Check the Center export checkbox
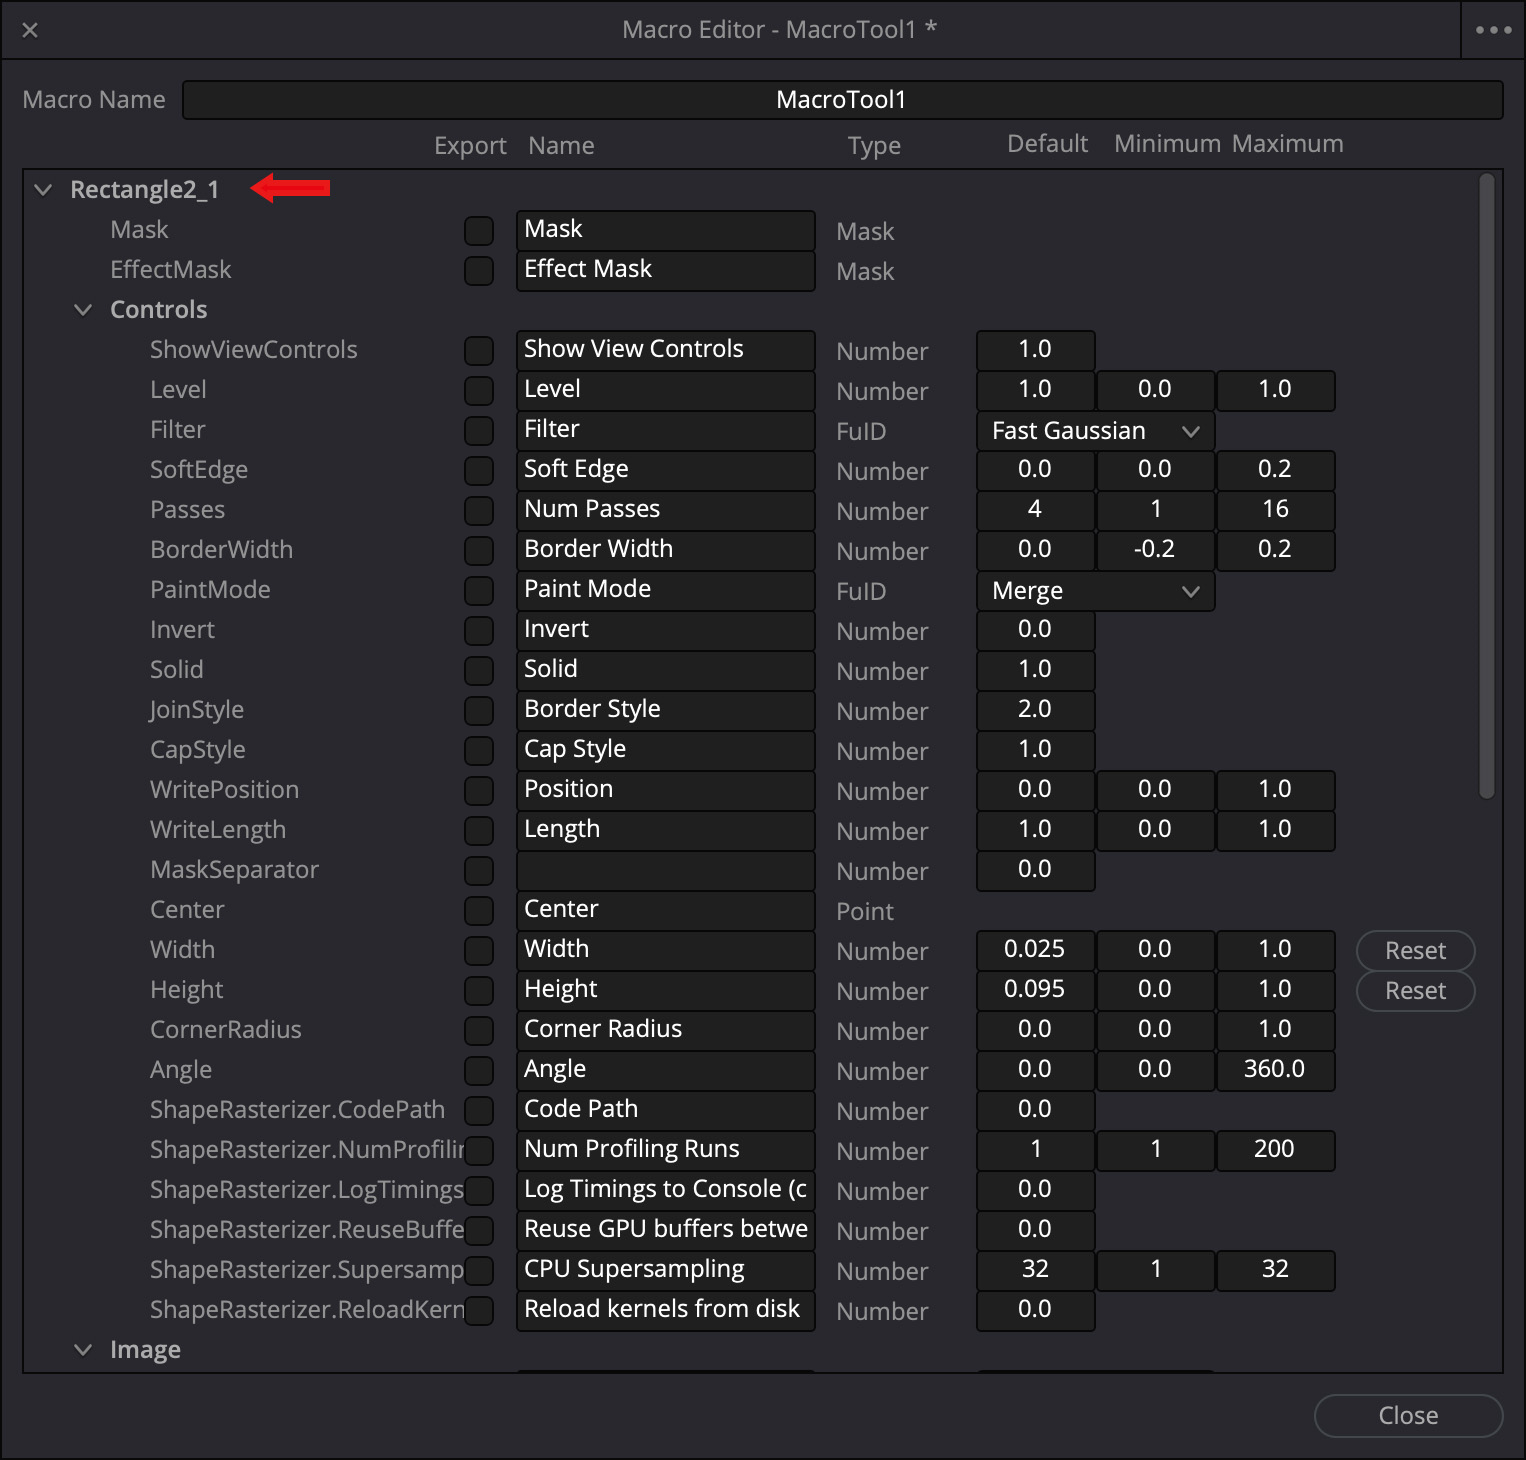The image size is (1526, 1460). (479, 911)
